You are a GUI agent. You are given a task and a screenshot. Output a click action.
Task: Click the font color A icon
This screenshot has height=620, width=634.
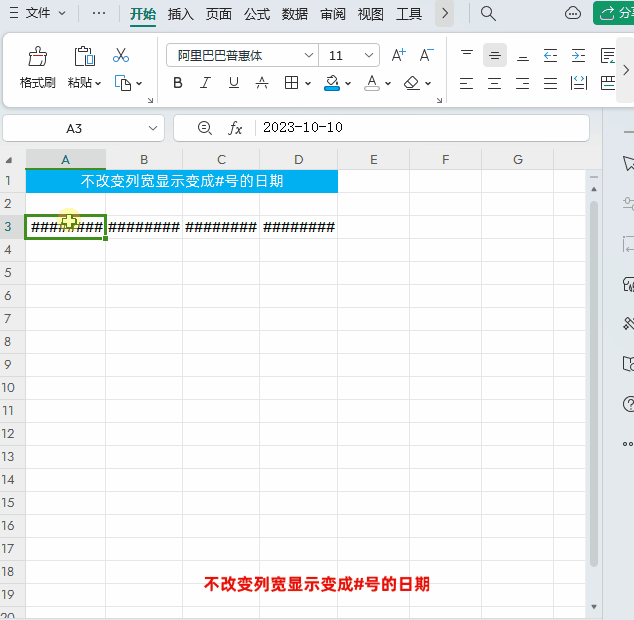point(372,83)
